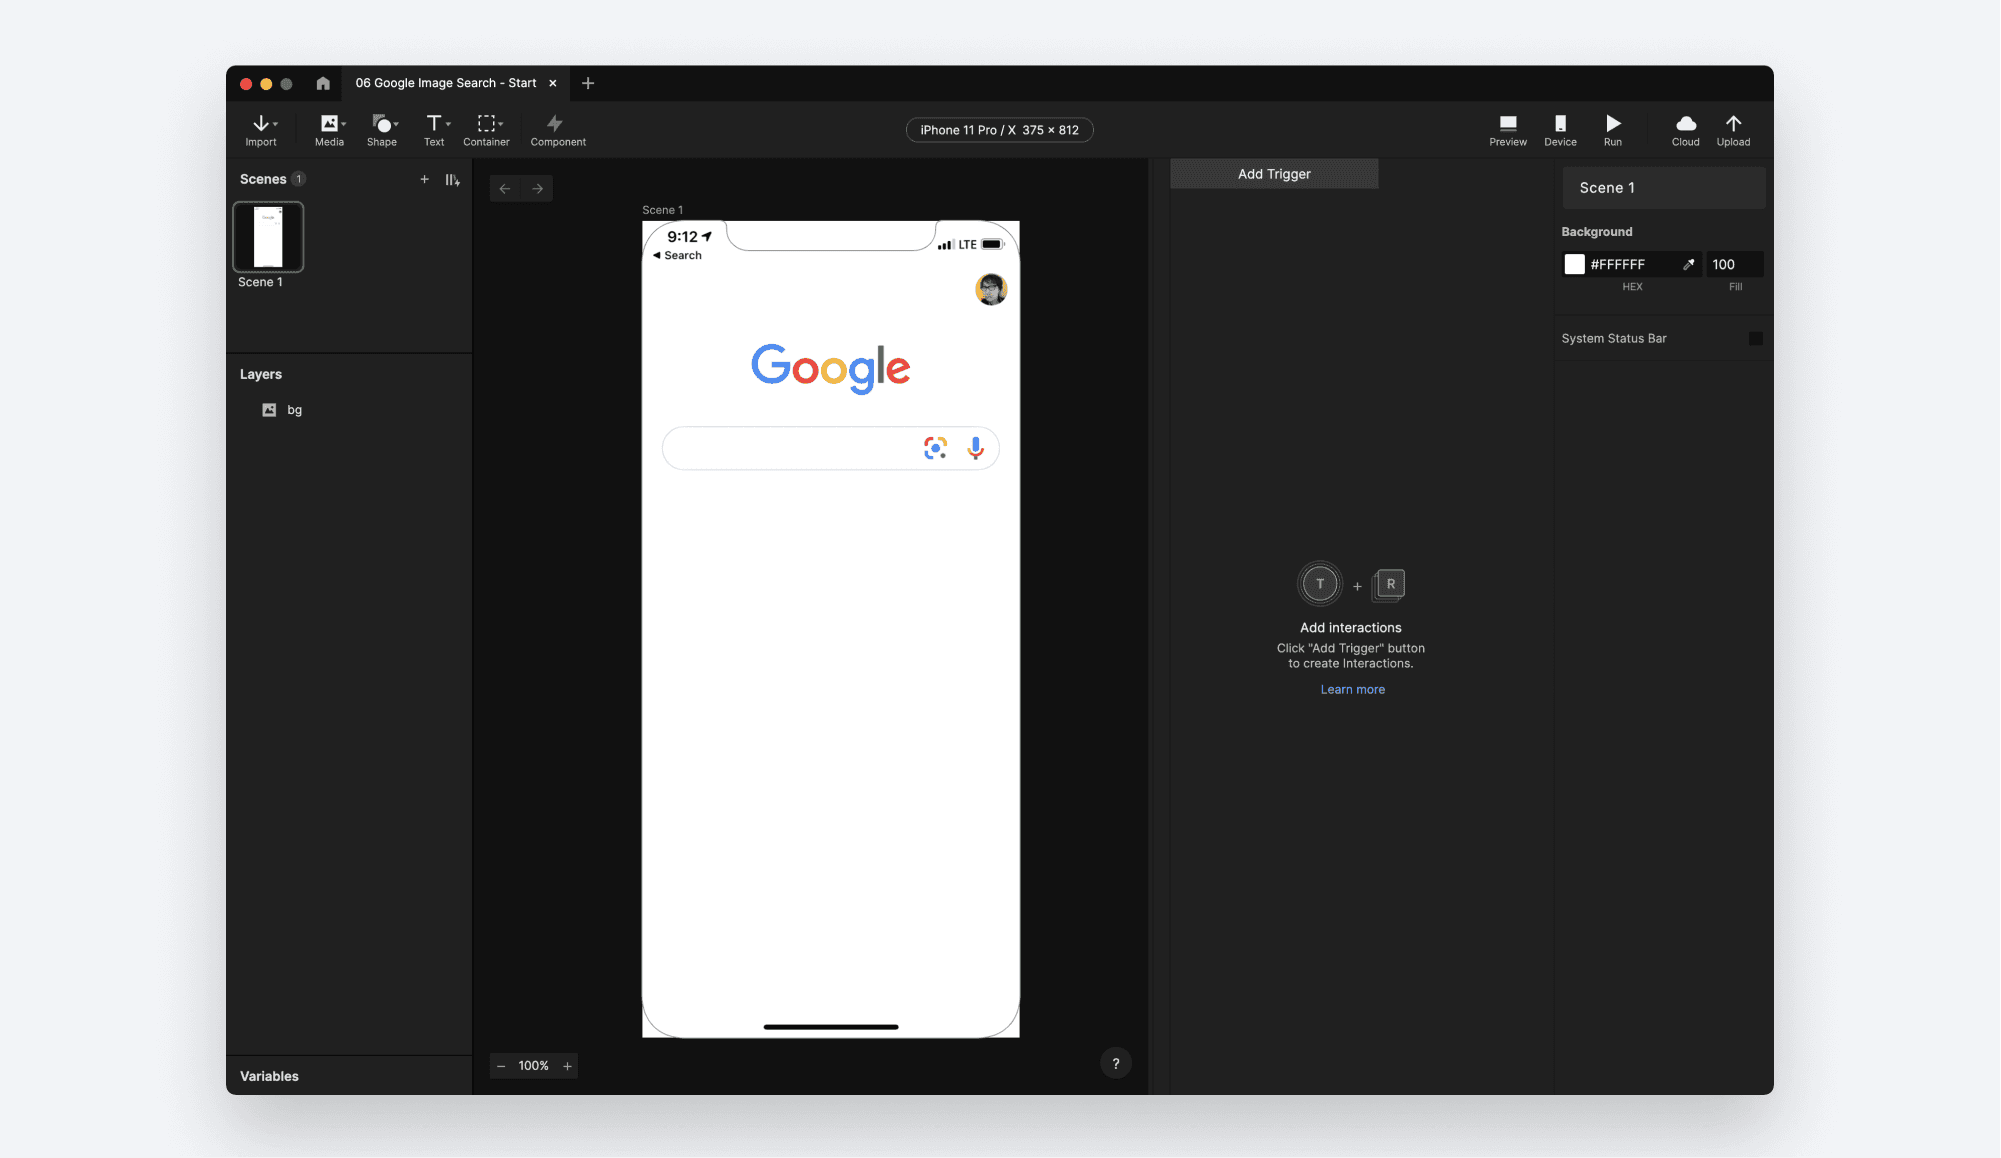The width and height of the screenshot is (2001, 1158).
Task: Zoom out with the minus button
Action: pos(501,1066)
